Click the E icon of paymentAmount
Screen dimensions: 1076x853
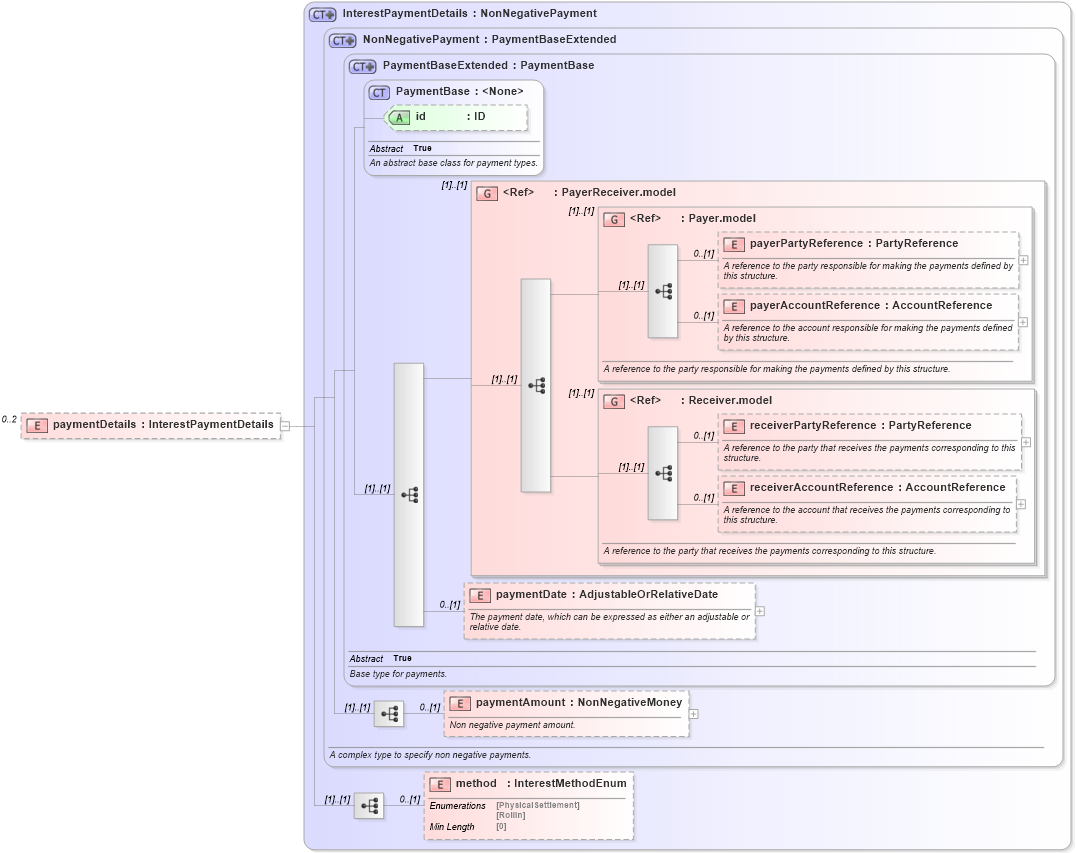coord(460,703)
